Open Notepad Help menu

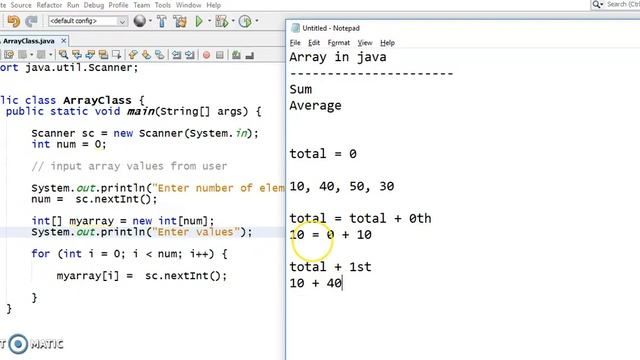387,43
